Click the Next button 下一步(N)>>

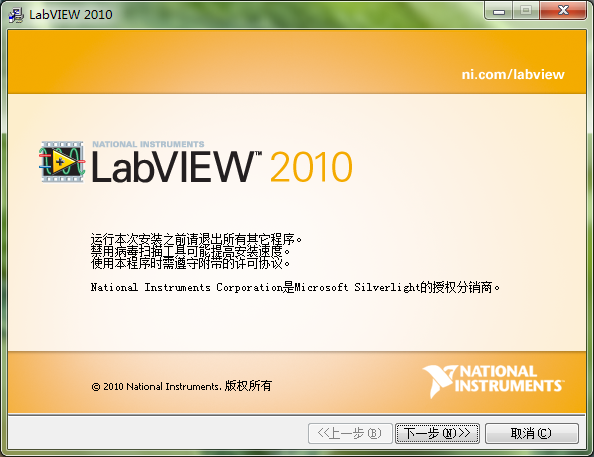click(x=438, y=433)
